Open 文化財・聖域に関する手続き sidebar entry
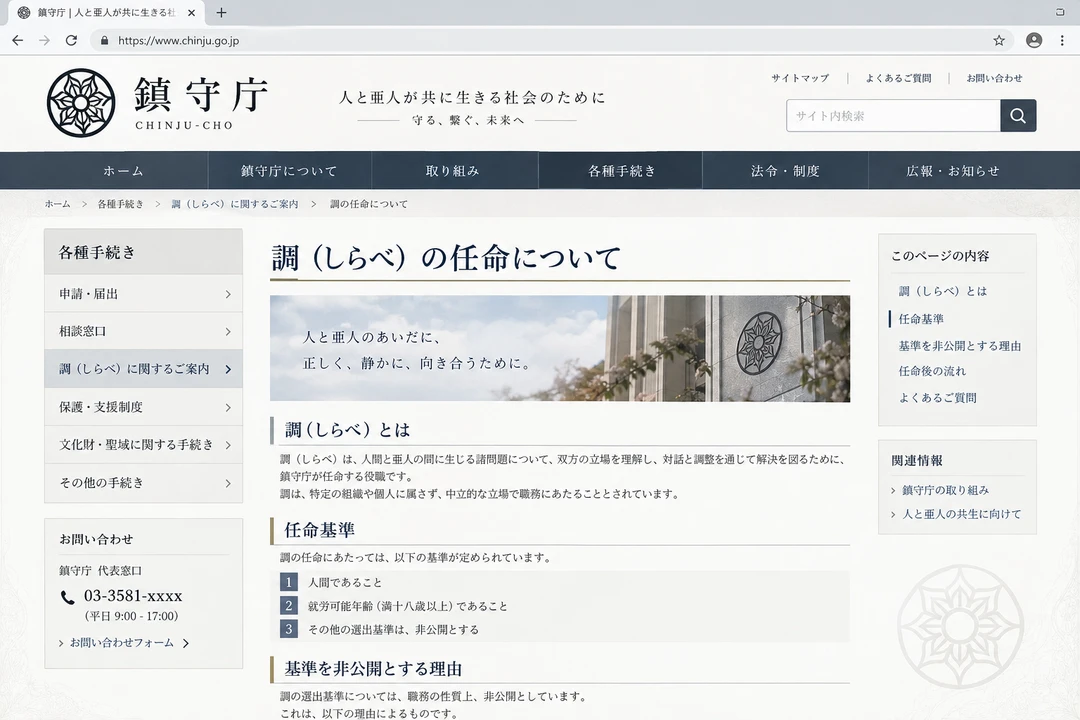The height and width of the screenshot is (720, 1080). pos(143,445)
